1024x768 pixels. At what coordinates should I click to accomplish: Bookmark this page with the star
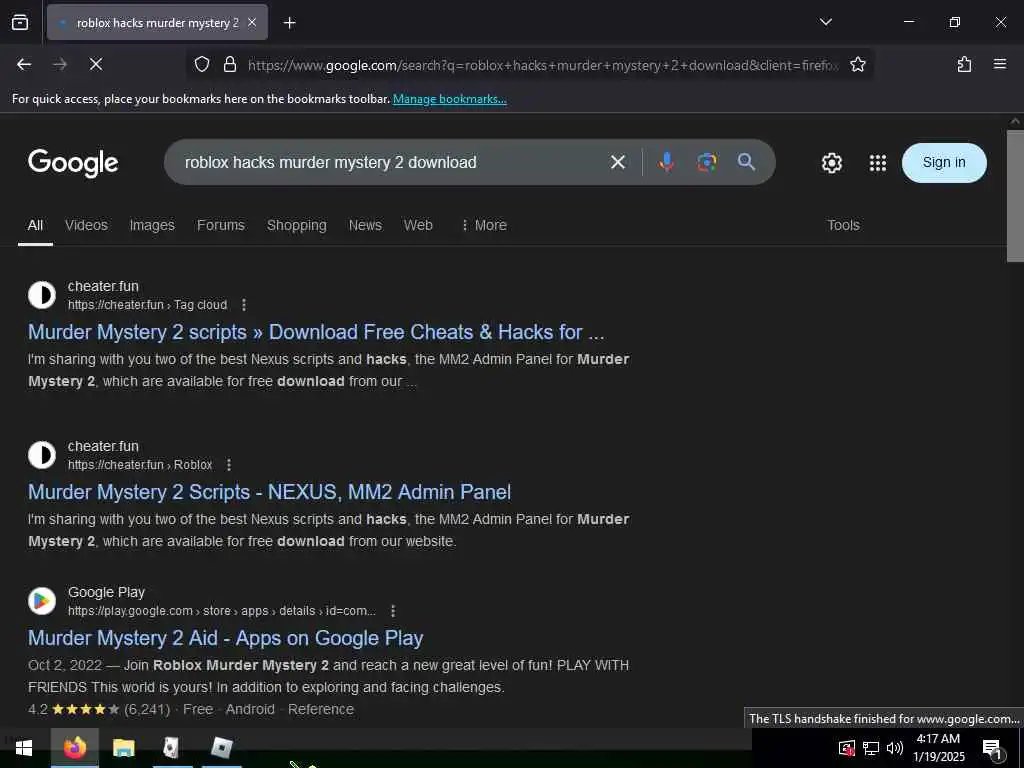pyautogui.click(x=857, y=64)
